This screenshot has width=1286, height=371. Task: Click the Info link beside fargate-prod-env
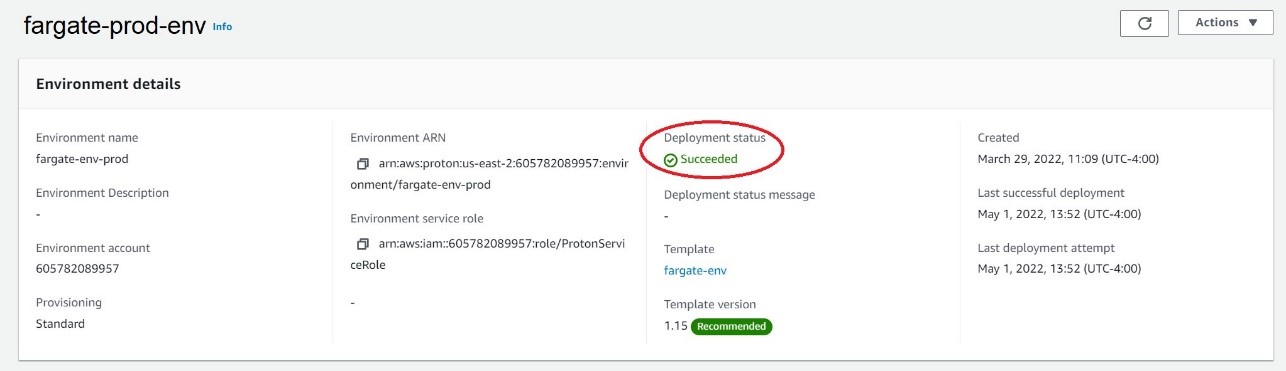coord(222,27)
